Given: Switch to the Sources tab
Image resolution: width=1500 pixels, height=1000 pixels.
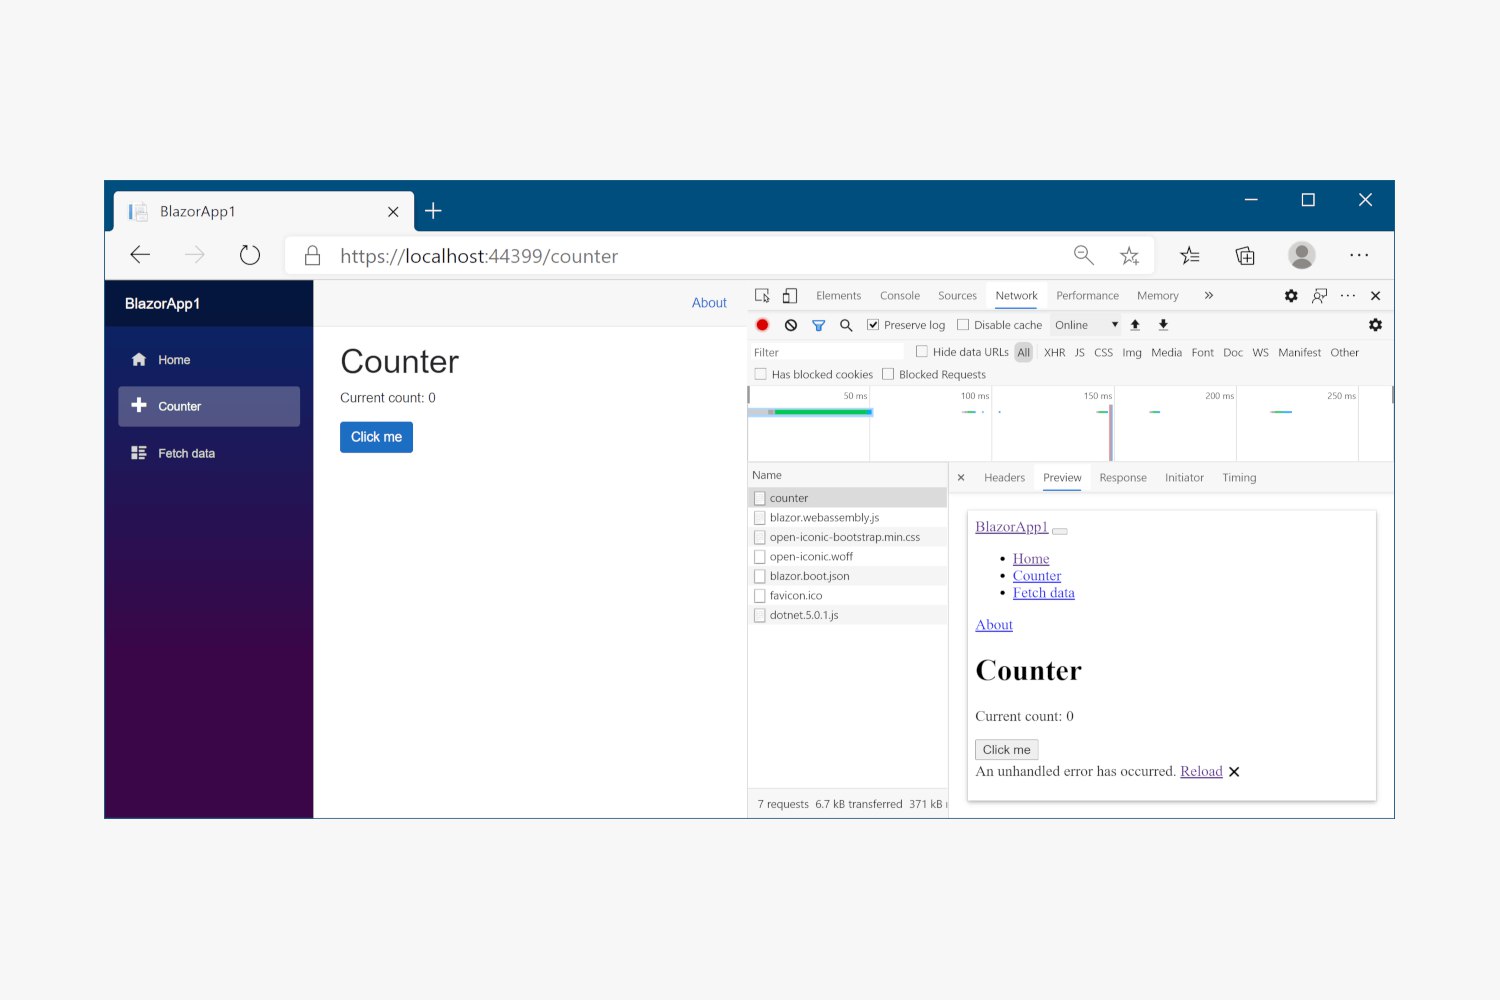Looking at the screenshot, I should pyautogui.click(x=957, y=296).
